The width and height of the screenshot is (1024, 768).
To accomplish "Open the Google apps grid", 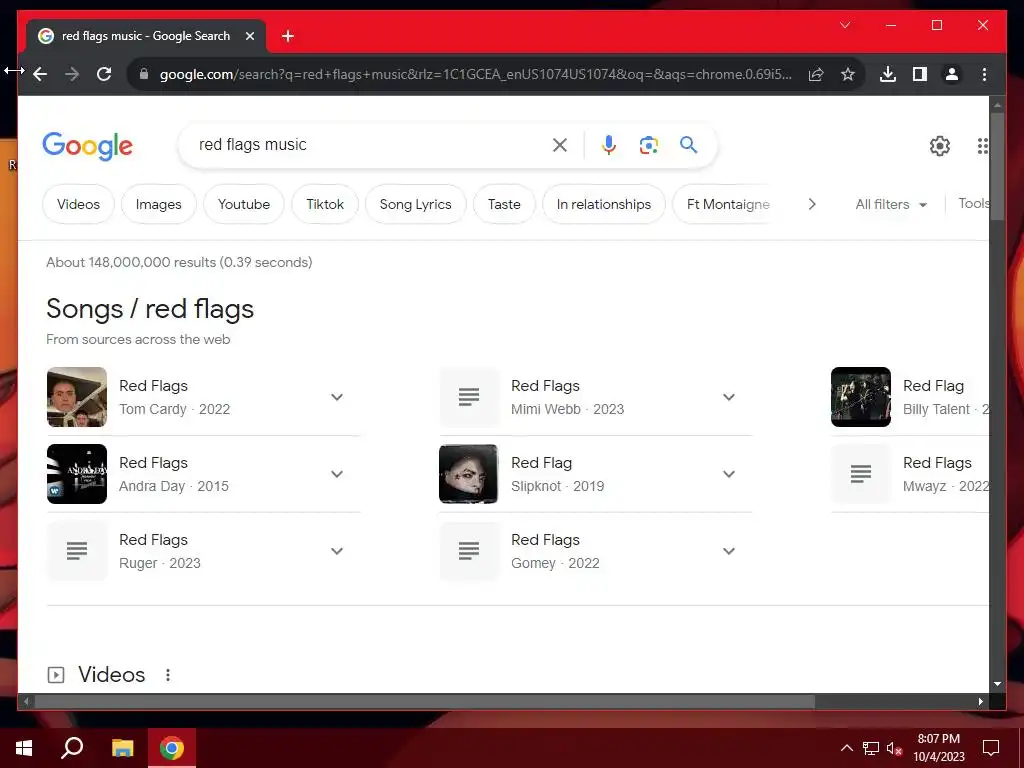I will click(982, 146).
